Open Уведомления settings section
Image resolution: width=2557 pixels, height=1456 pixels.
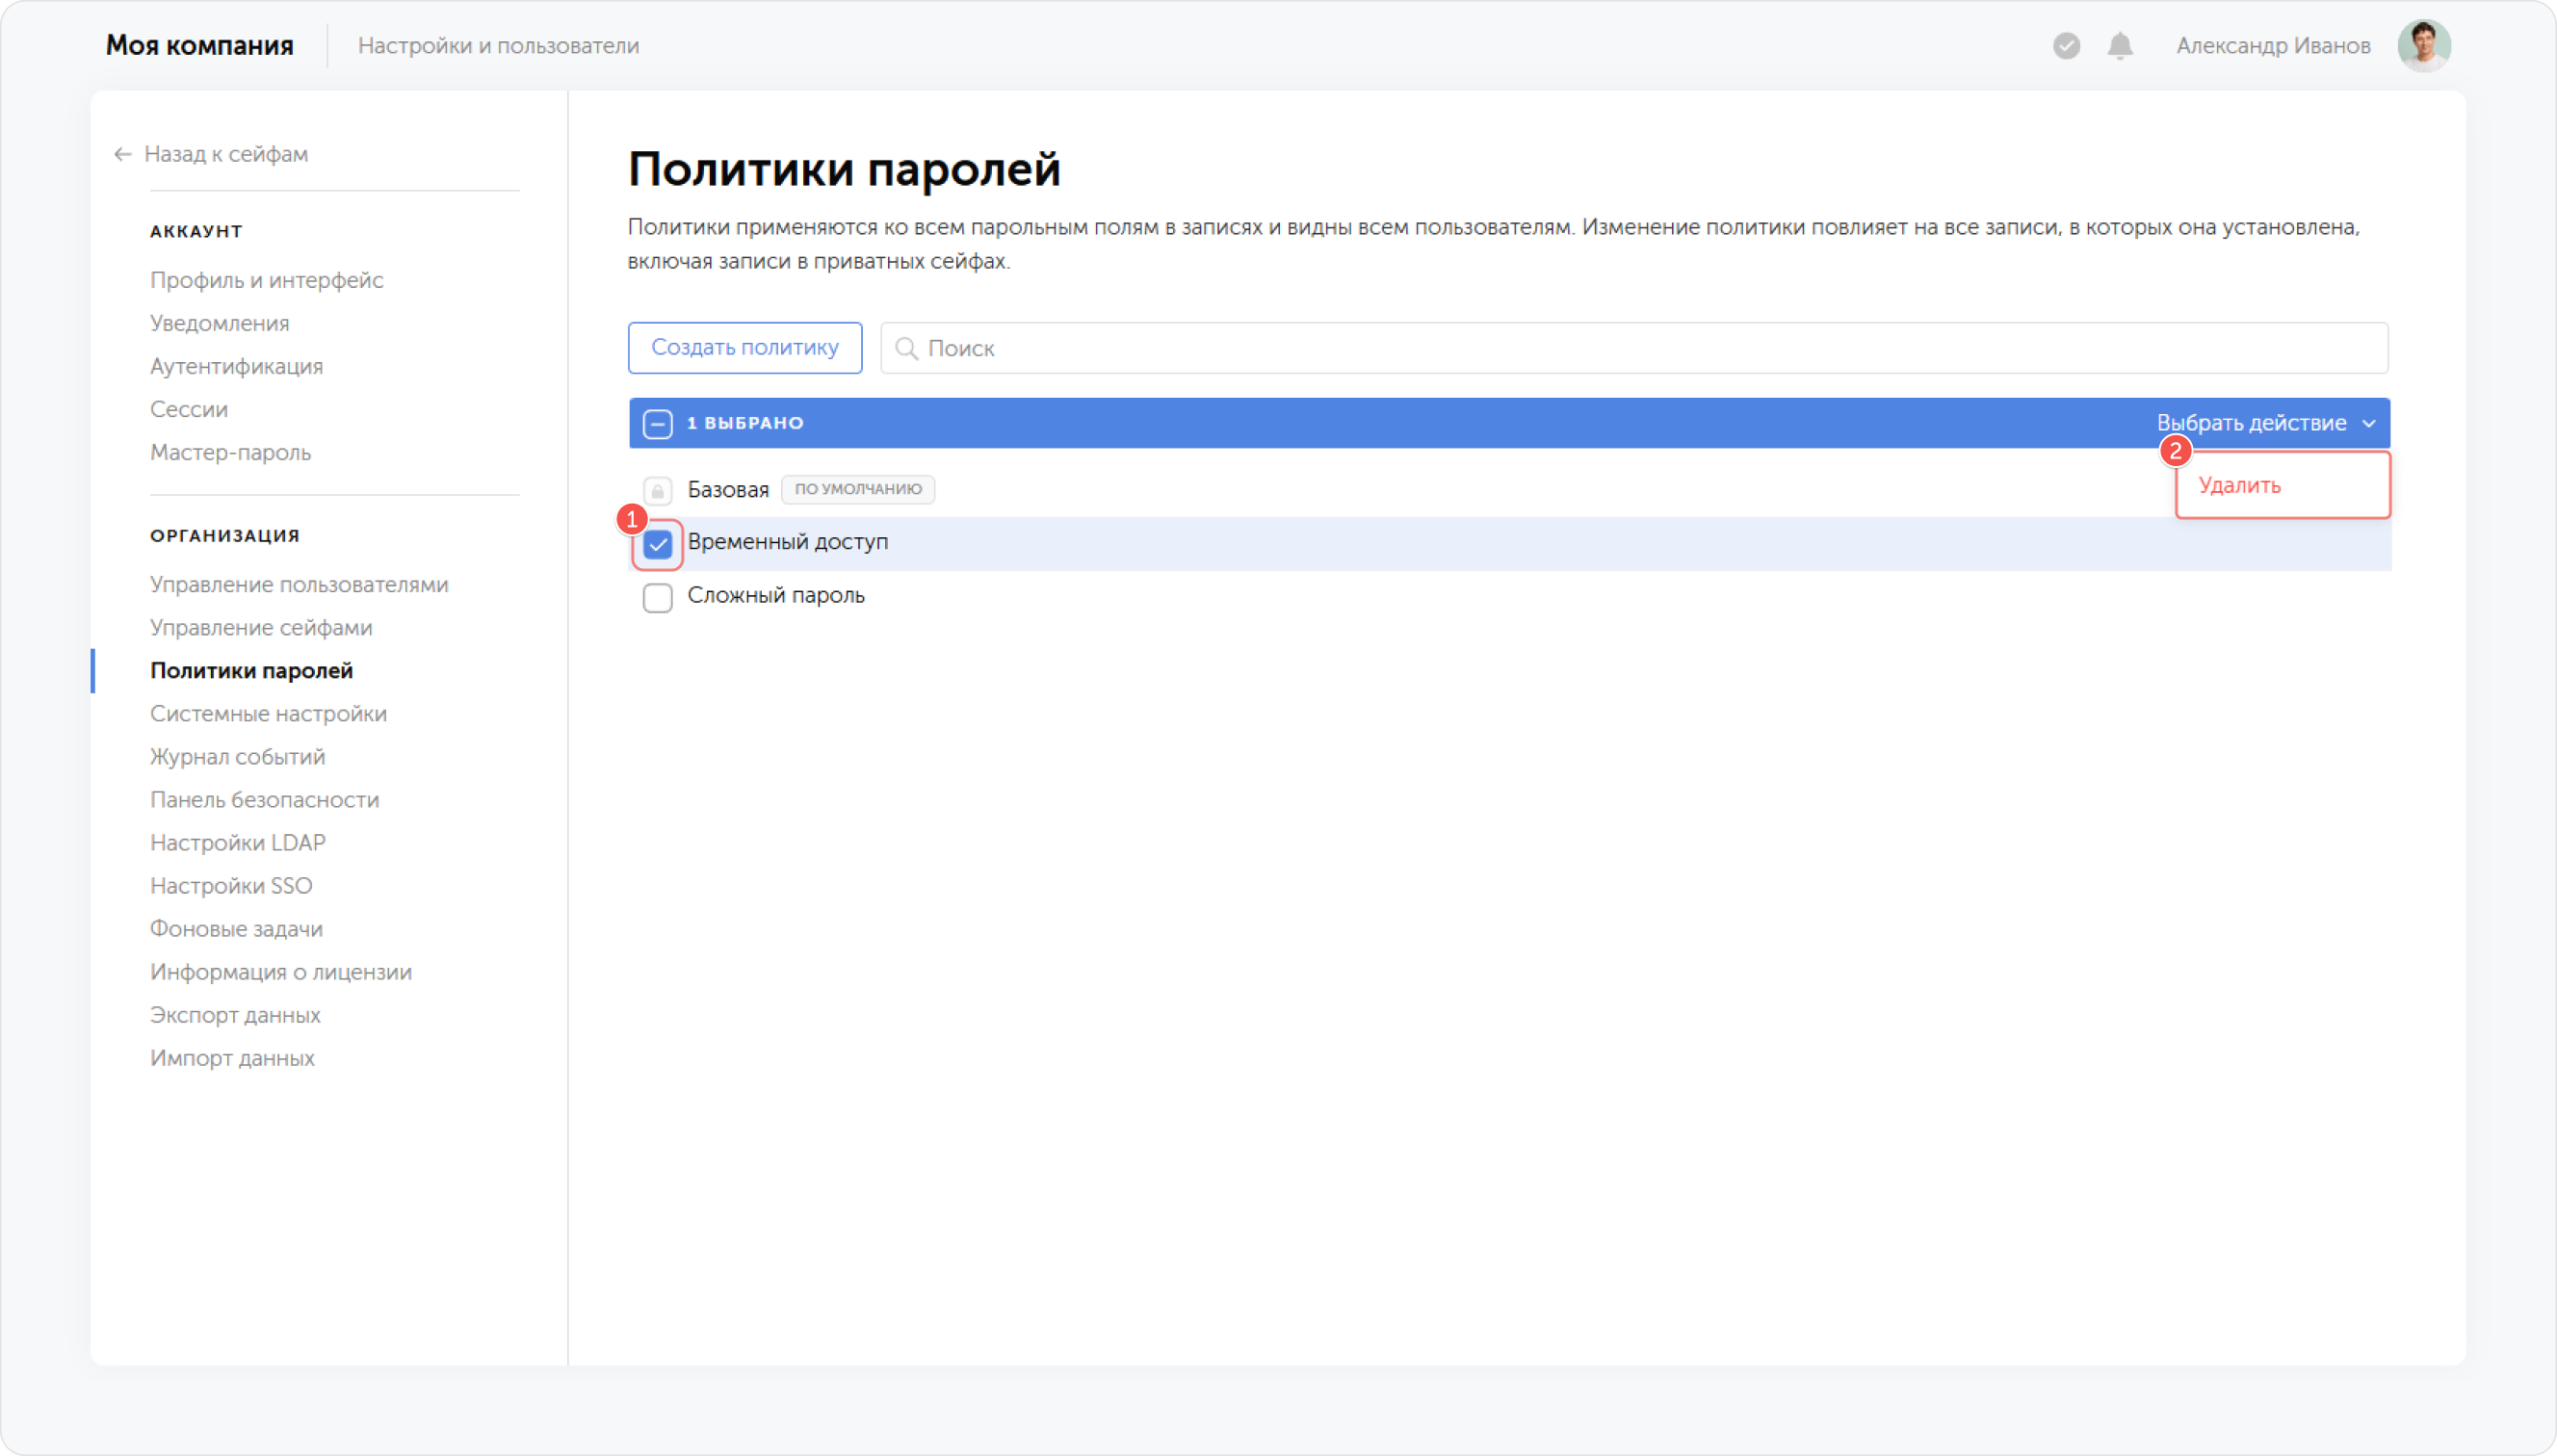pyautogui.click(x=220, y=323)
